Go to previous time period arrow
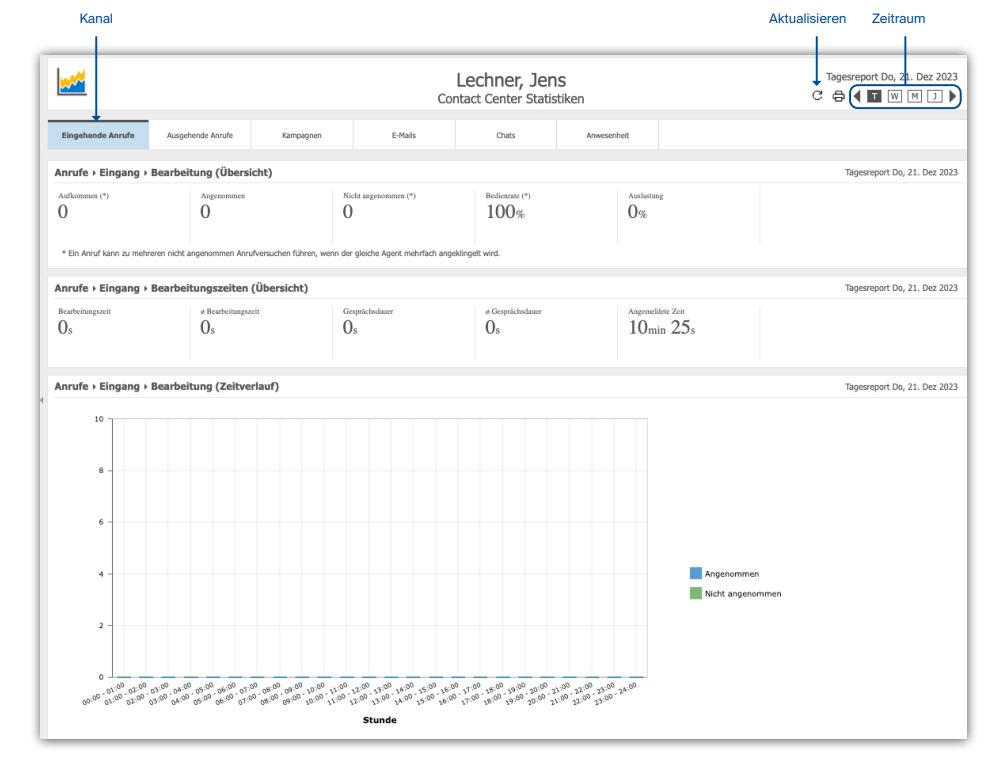Screen dimensions: 997x758 857,96
